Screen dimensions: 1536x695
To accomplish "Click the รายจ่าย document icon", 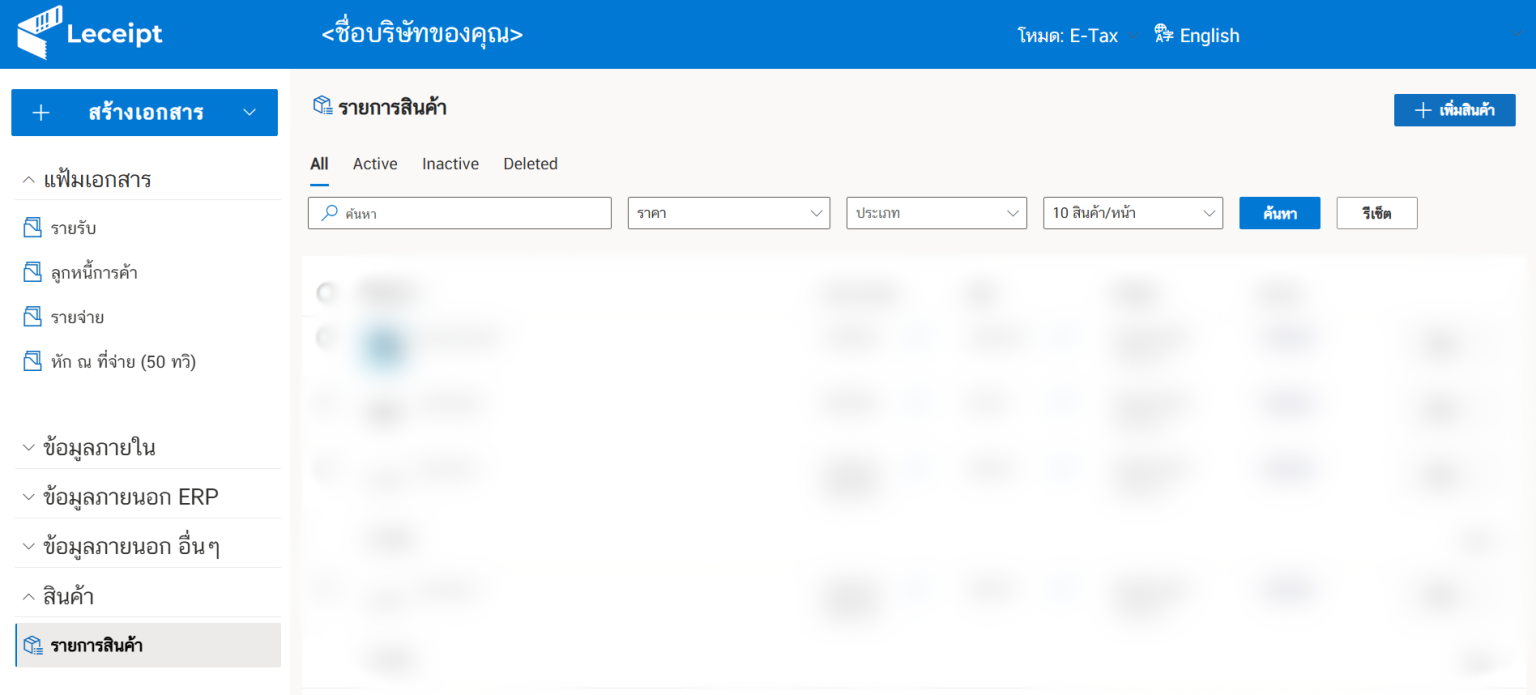I will pos(32,317).
